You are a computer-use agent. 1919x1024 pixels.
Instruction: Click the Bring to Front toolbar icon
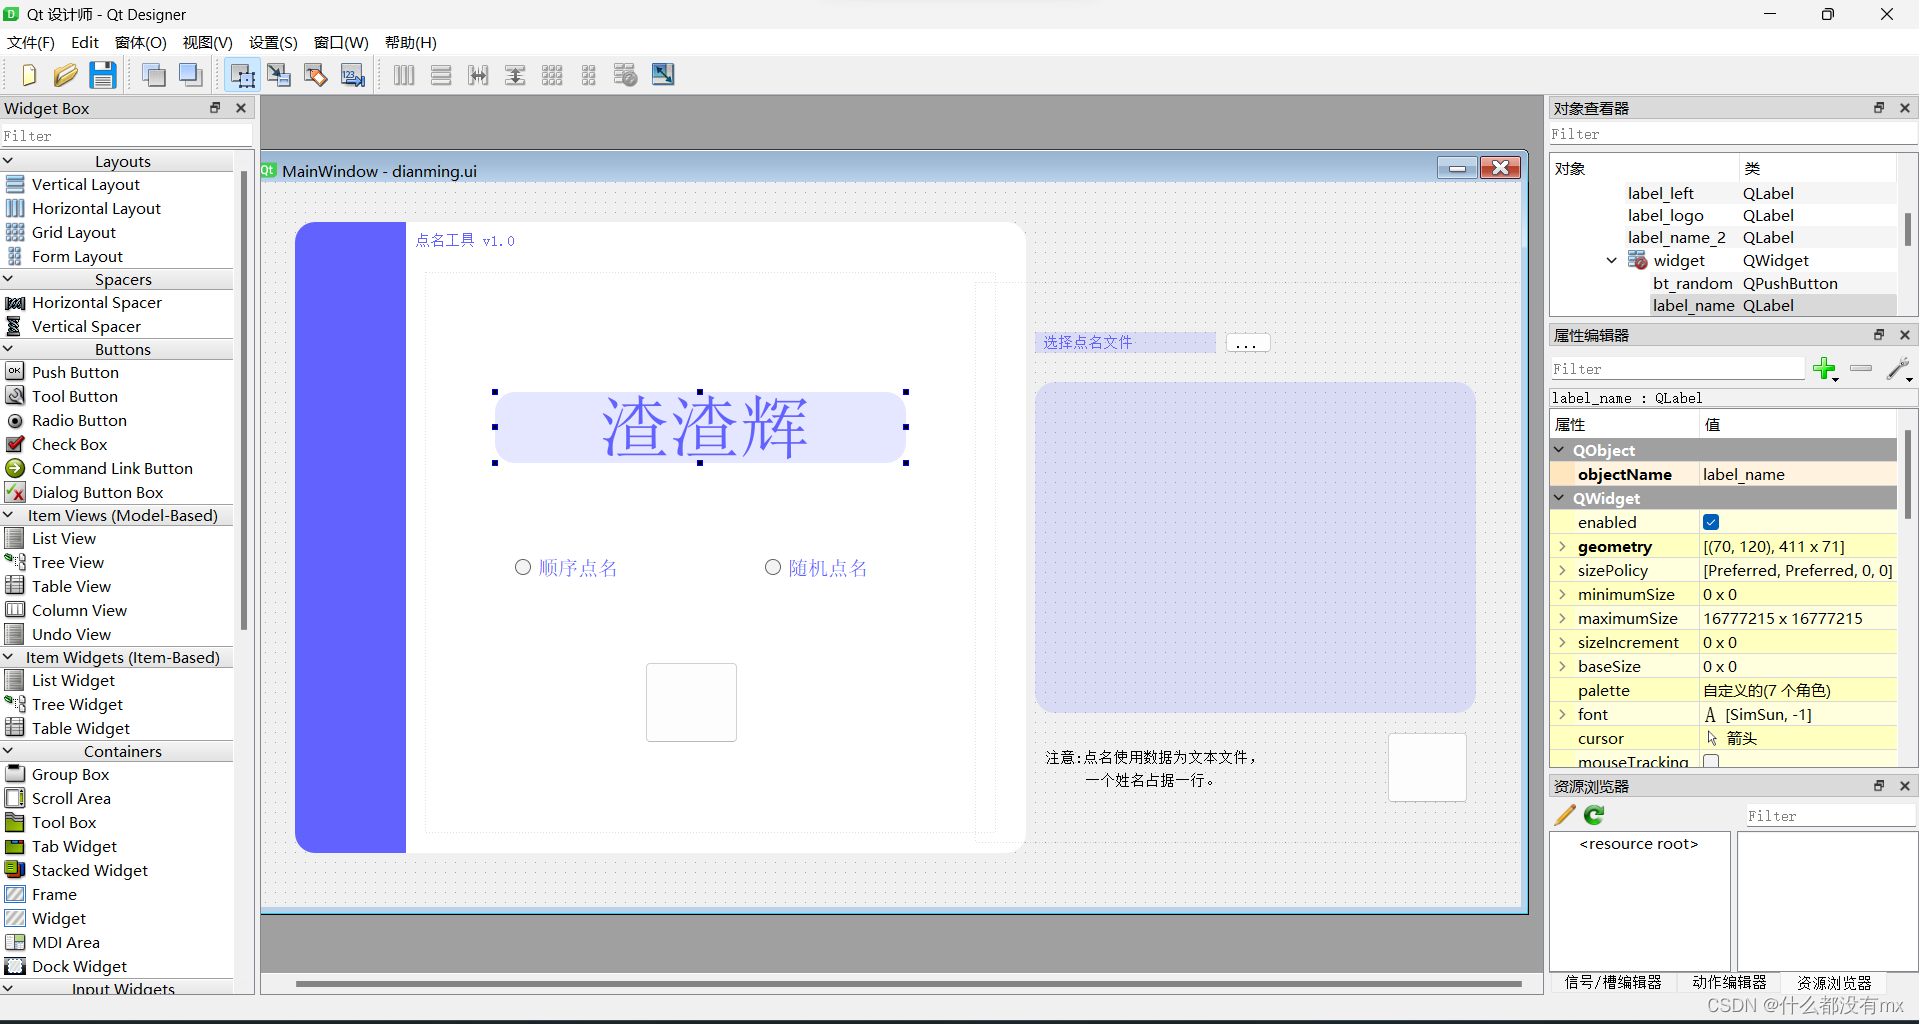(x=190, y=75)
